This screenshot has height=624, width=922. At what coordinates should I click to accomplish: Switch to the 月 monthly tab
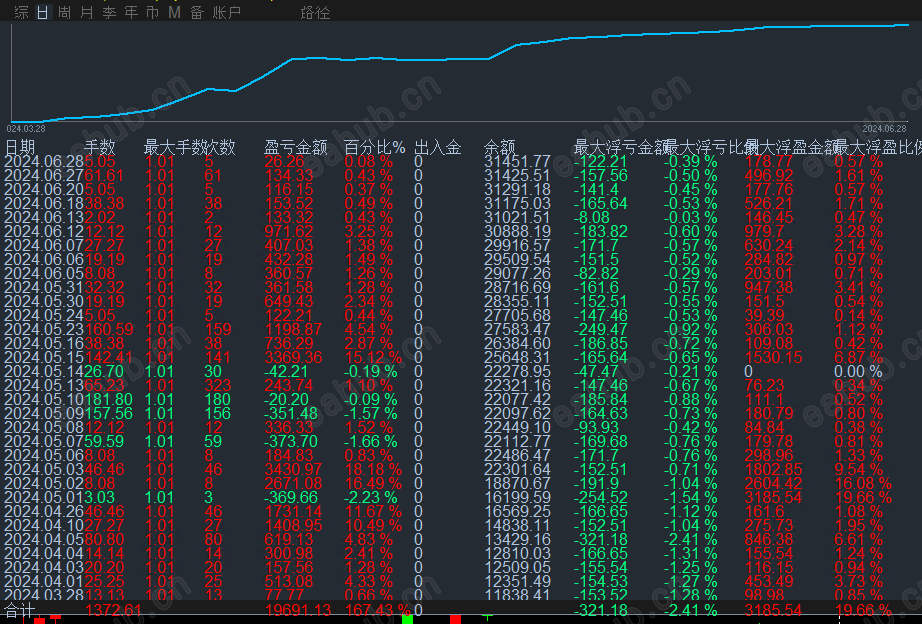(x=86, y=12)
